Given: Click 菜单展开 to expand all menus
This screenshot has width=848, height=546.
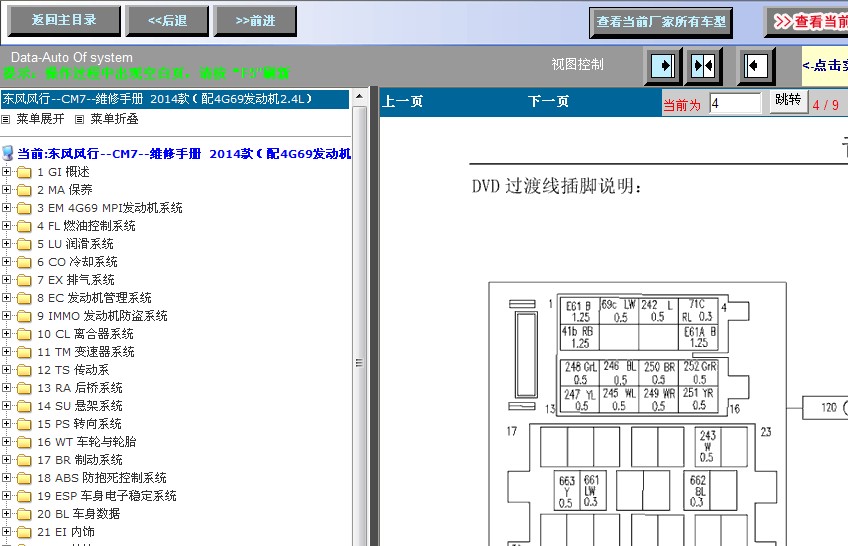Looking at the screenshot, I should 41,119.
